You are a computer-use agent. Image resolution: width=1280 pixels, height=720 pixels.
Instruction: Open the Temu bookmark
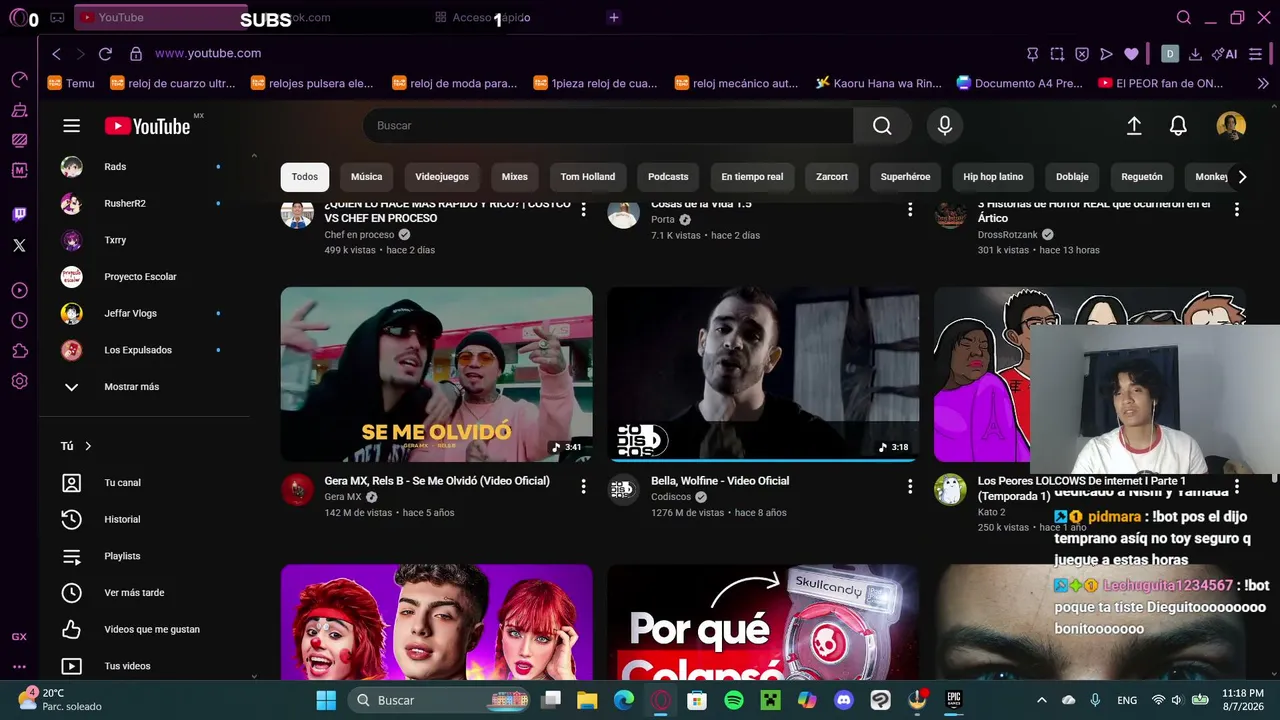pyautogui.click(x=71, y=84)
